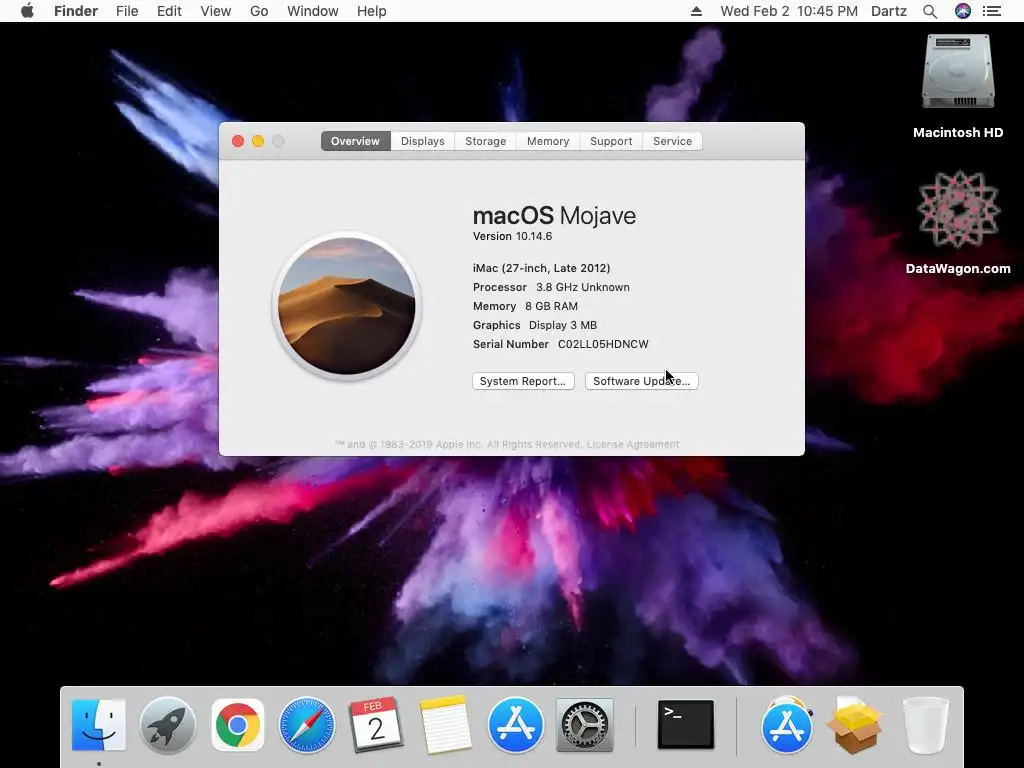The image size is (1024, 768).
Task: Open the Trash in Dock
Action: (925, 725)
